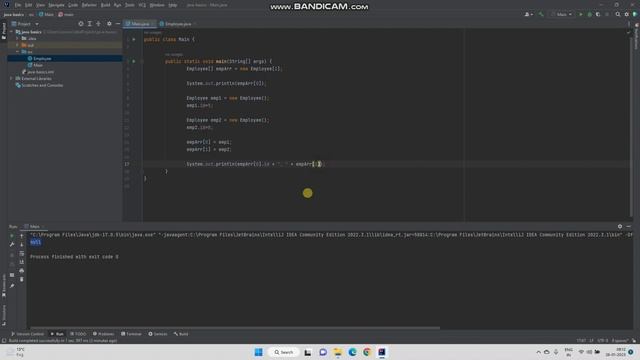Toggle Scroll to End in Run console
Screen dimensions: 640x360
pos(22,262)
